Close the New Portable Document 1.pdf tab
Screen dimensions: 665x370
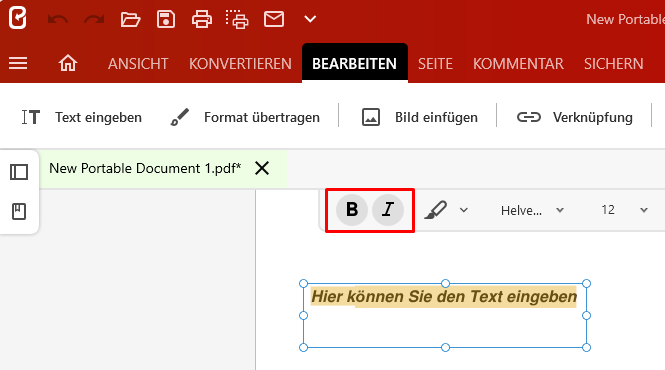[x=262, y=168]
